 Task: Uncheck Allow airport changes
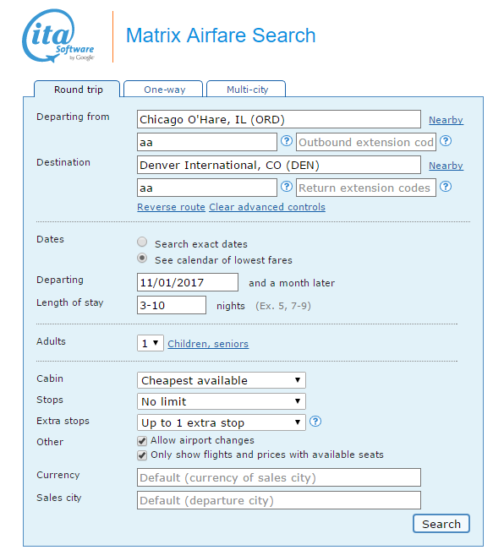tap(142, 441)
